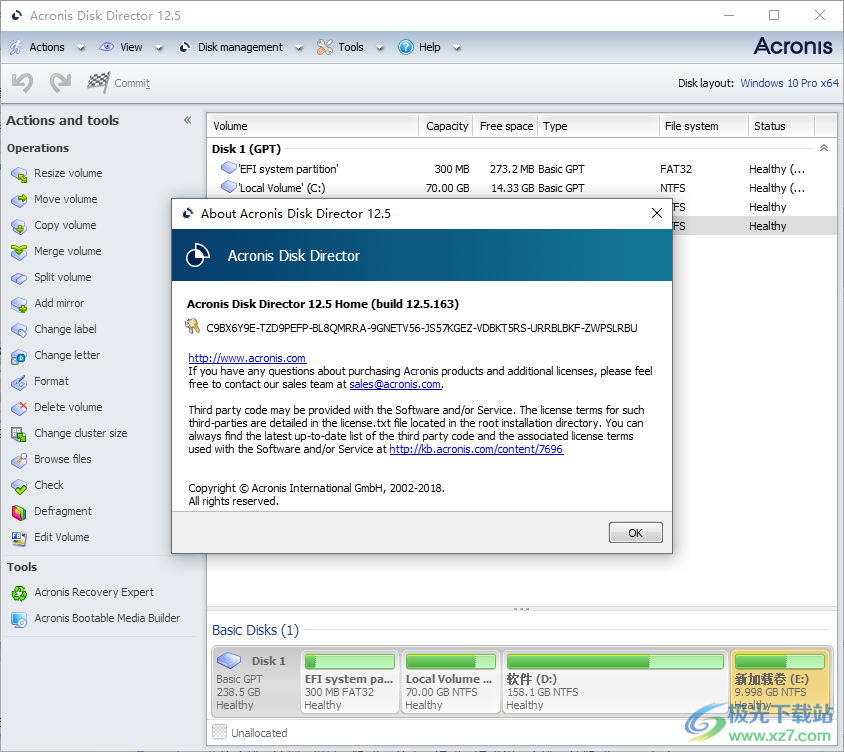This screenshot has width=844, height=752.
Task: Click the Add mirror icon
Action: (19, 304)
